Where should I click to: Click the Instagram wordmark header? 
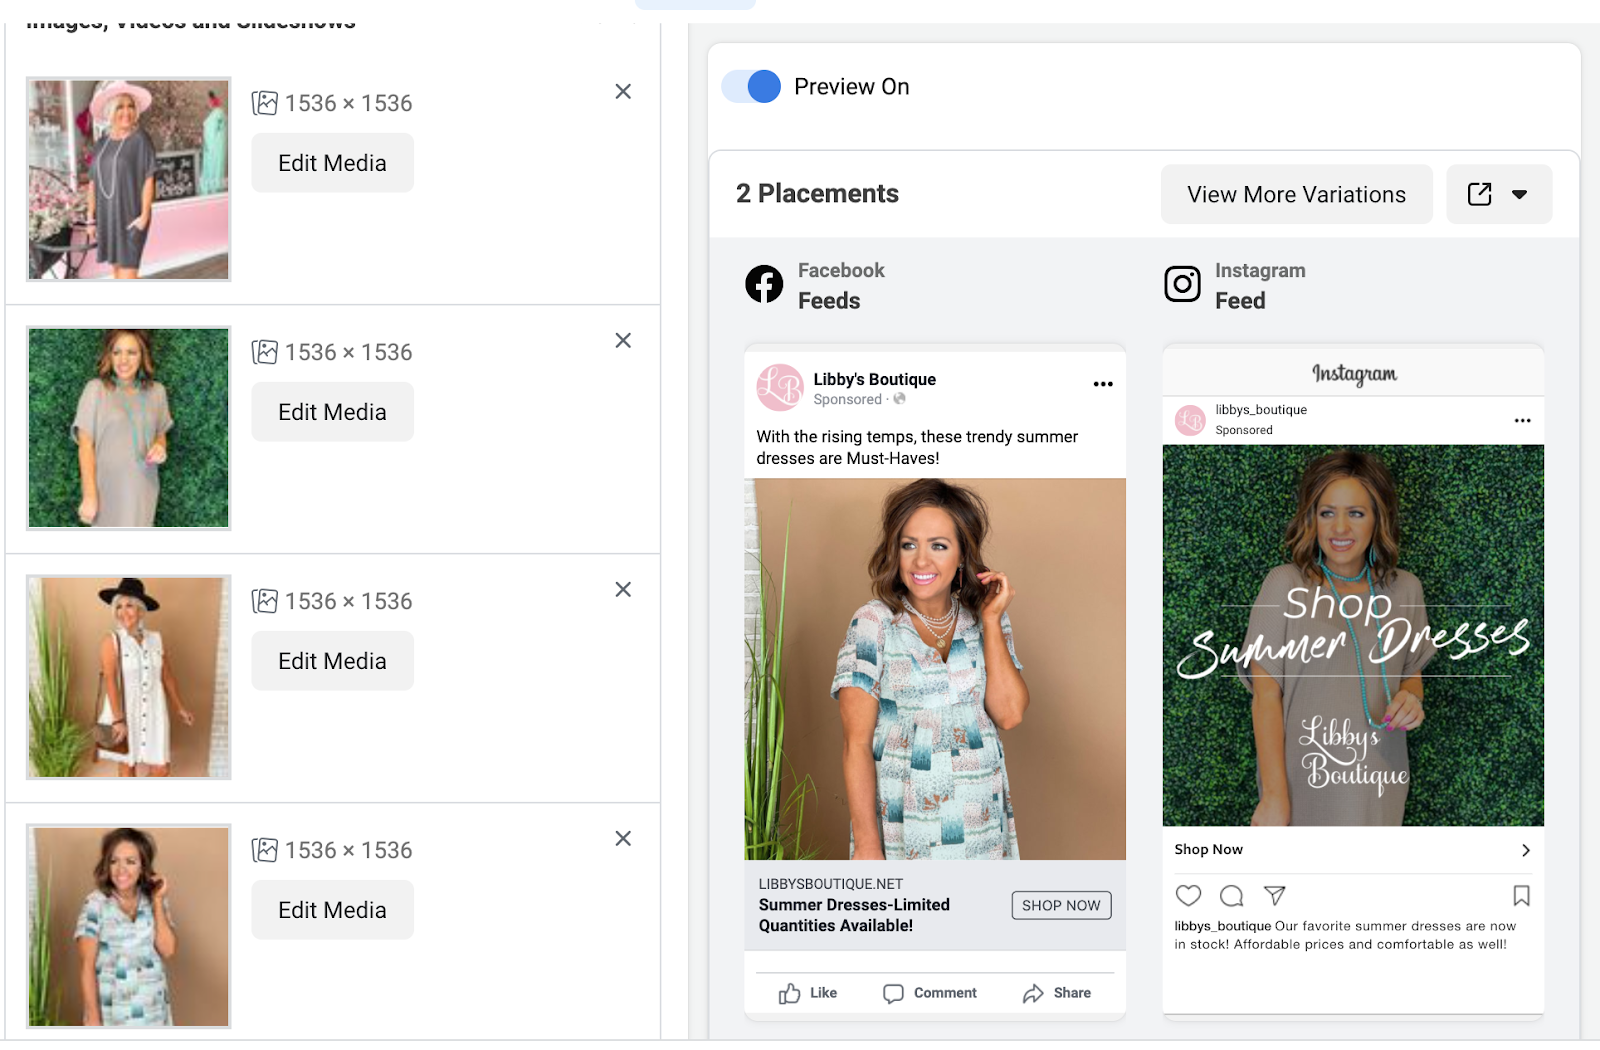(x=1354, y=373)
